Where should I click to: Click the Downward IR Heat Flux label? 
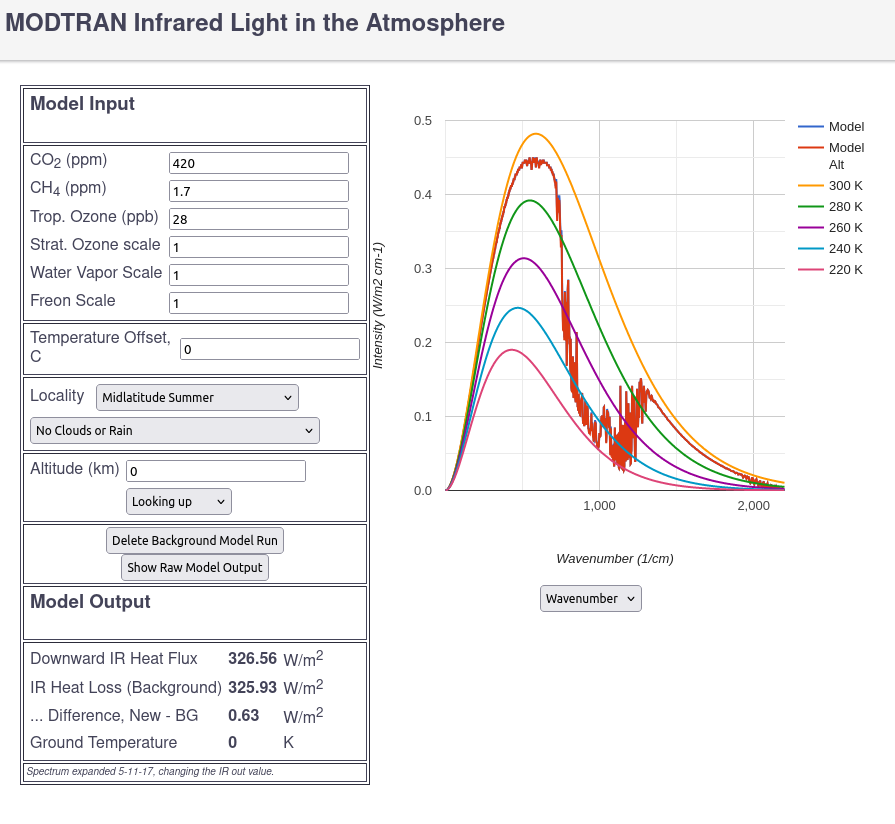(114, 659)
